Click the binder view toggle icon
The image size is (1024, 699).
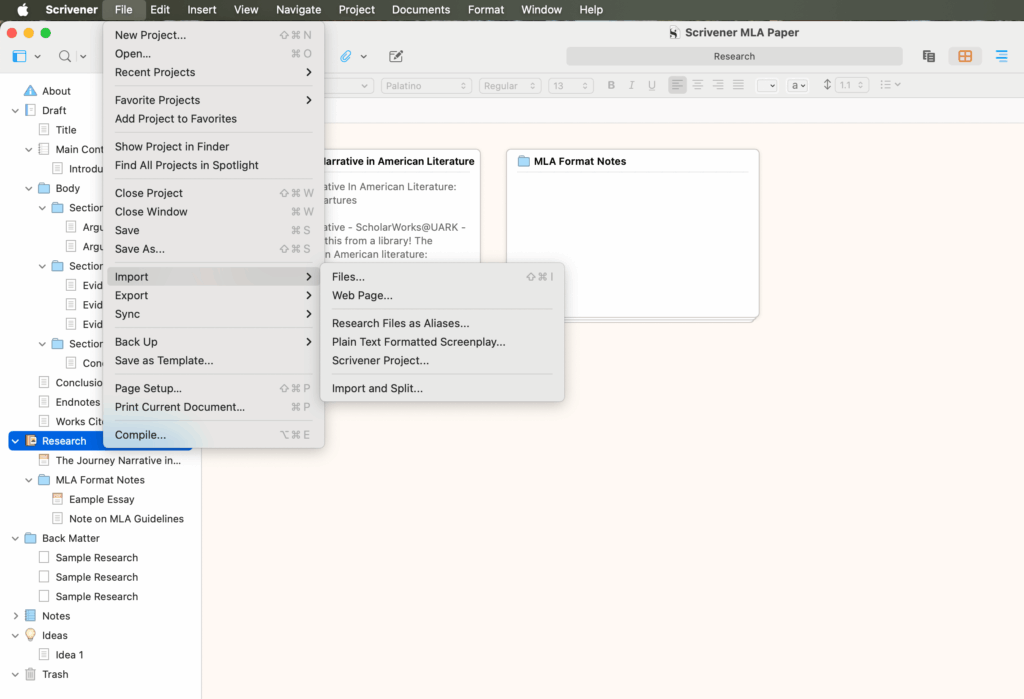(20, 56)
